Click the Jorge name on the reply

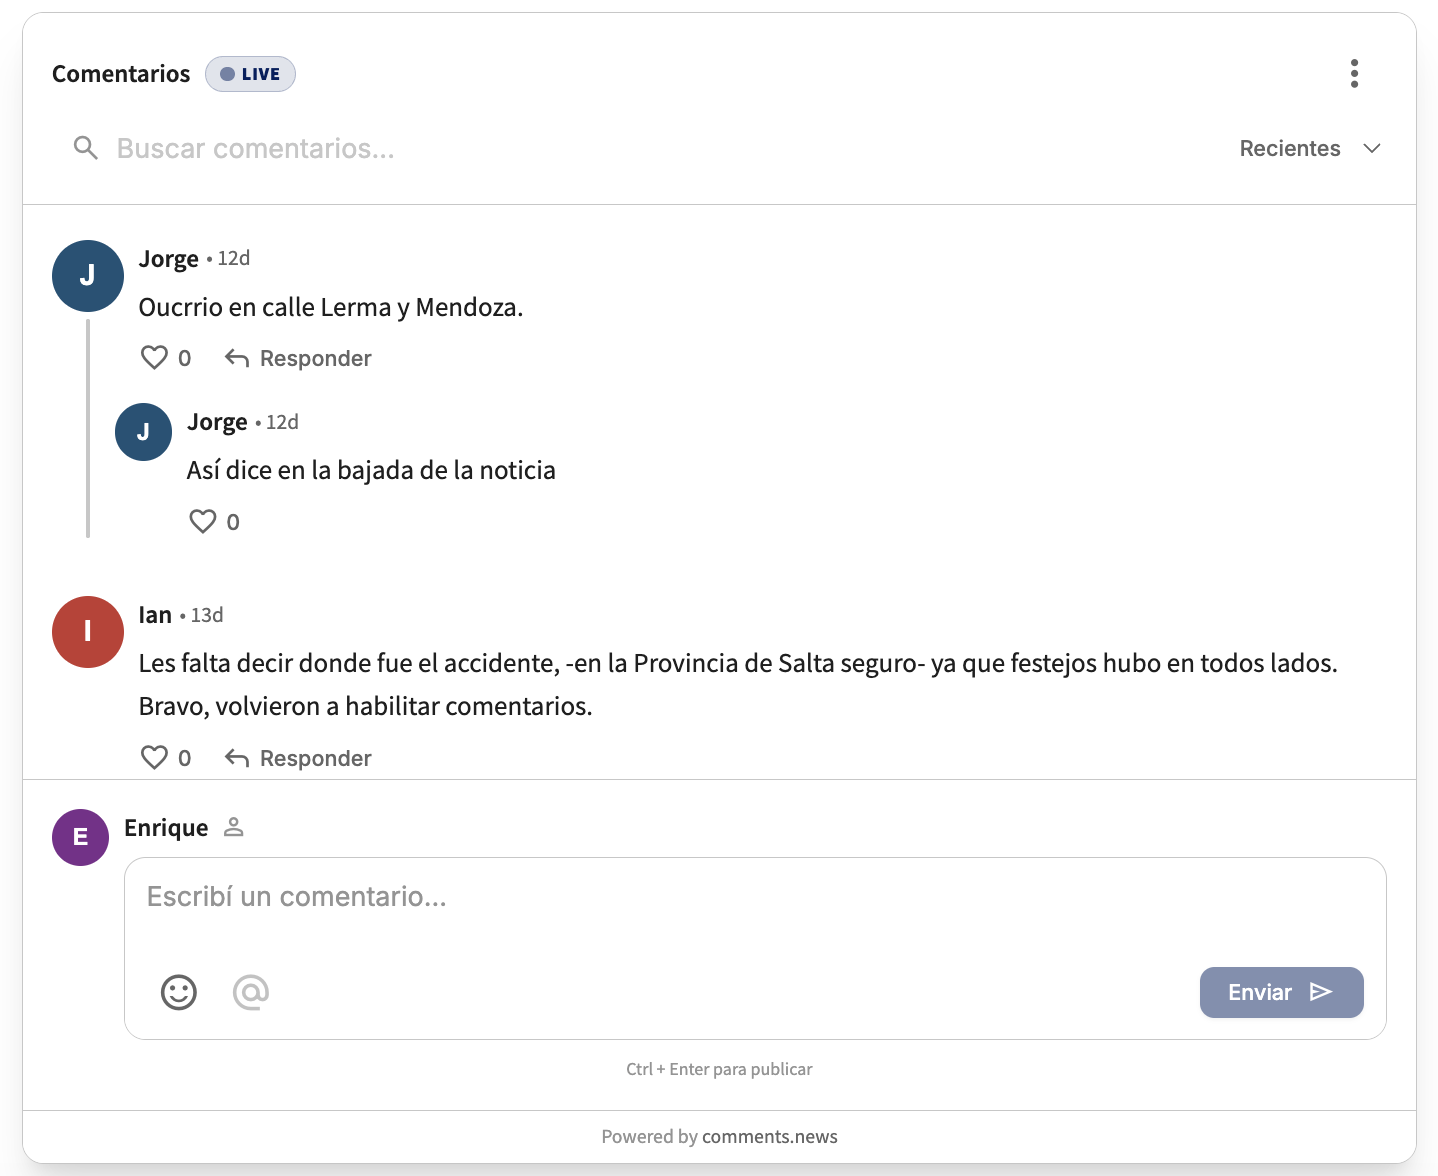217,422
